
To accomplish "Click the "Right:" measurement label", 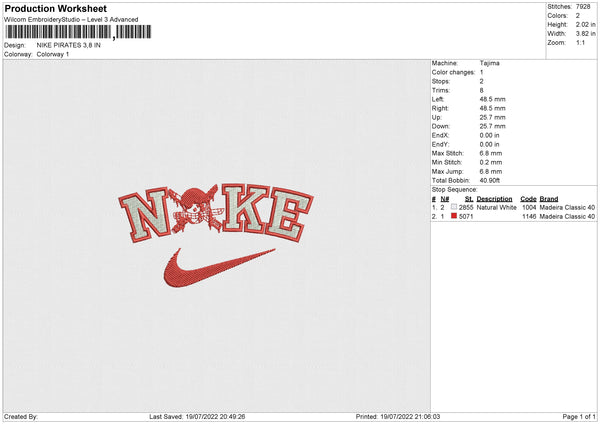I will pyautogui.click(x=440, y=108).
